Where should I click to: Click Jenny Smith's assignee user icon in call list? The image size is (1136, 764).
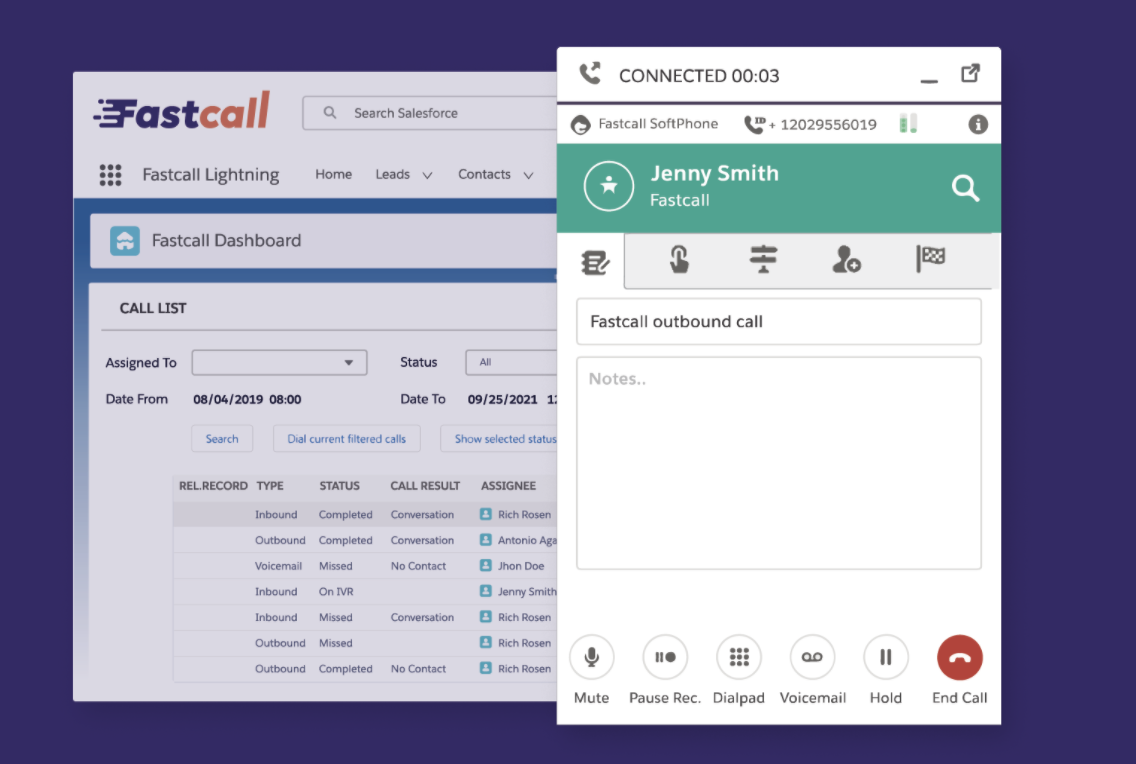(485, 591)
